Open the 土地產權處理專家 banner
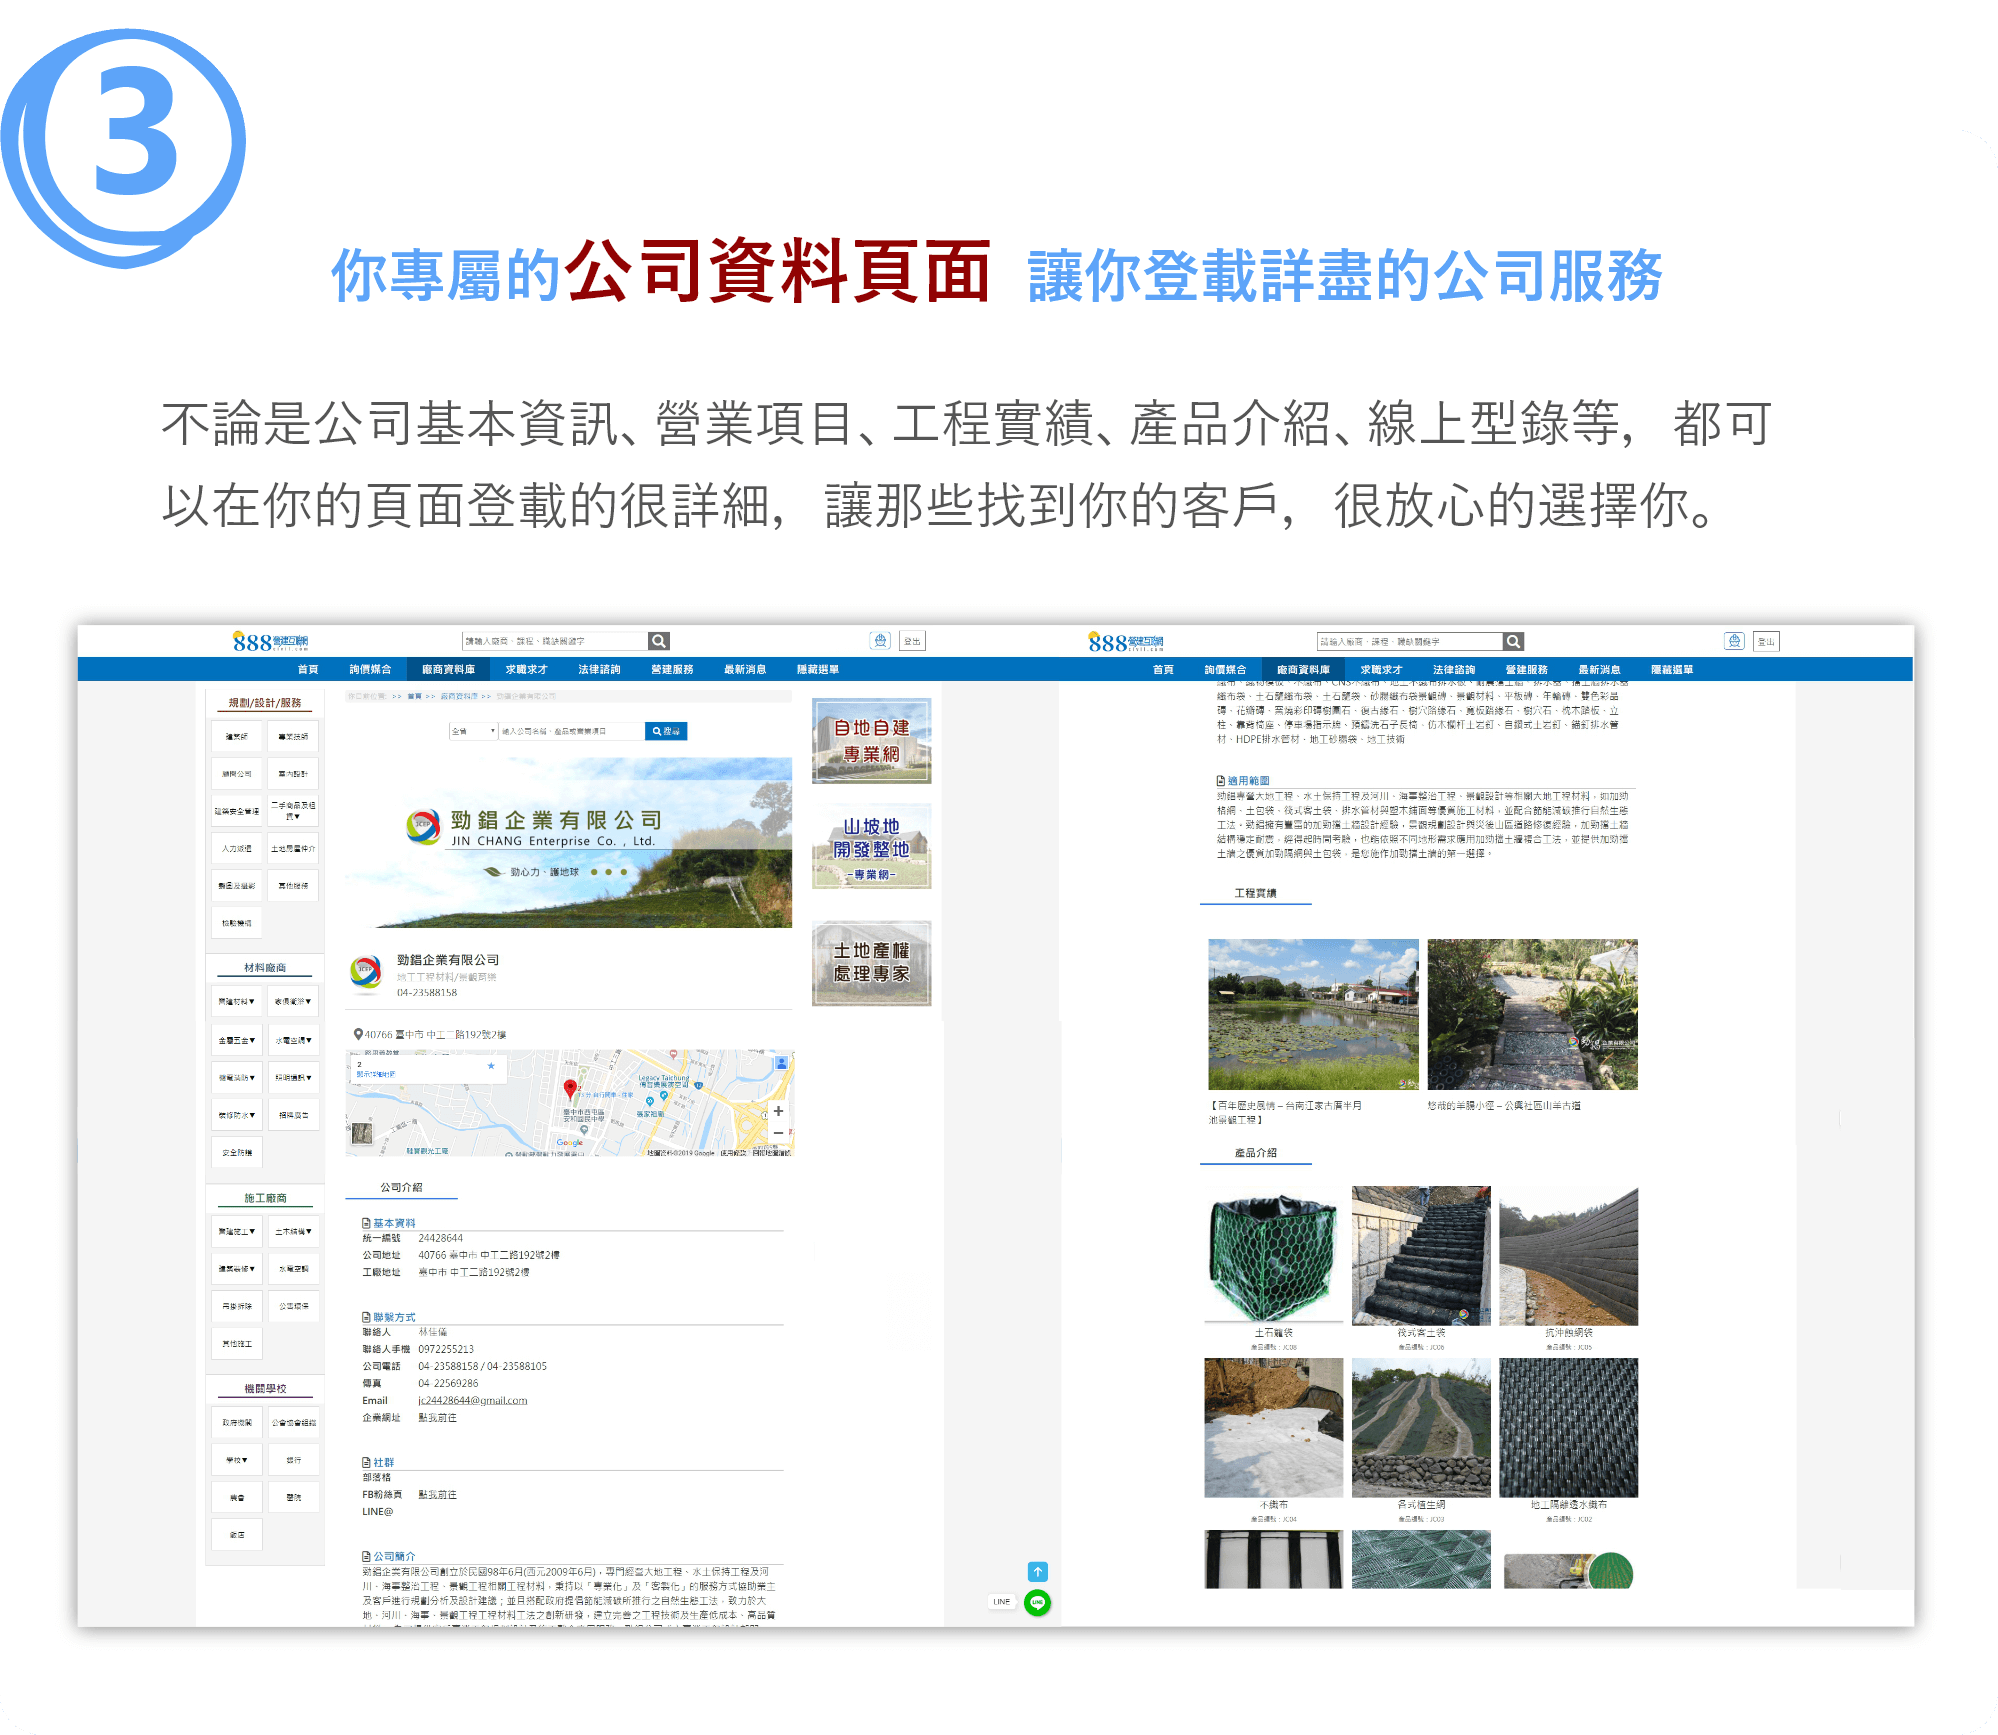 coord(871,963)
